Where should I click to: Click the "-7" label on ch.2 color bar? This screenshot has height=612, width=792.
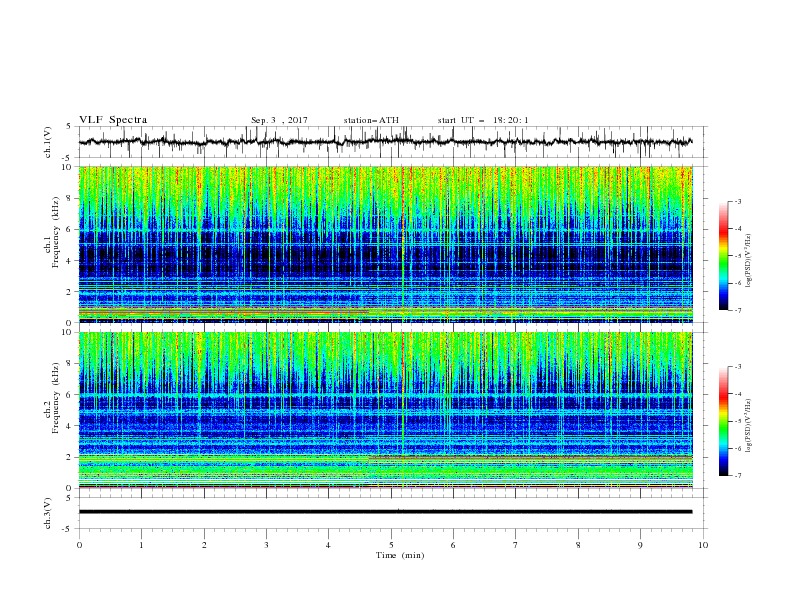738,476
